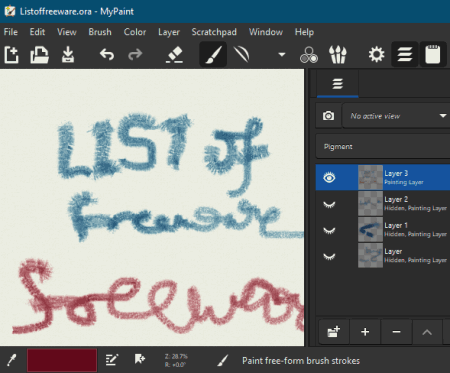This screenshot has height=373, width=450.
Task: Open the Pigment blend mode selector
Action: coord(383,146)
